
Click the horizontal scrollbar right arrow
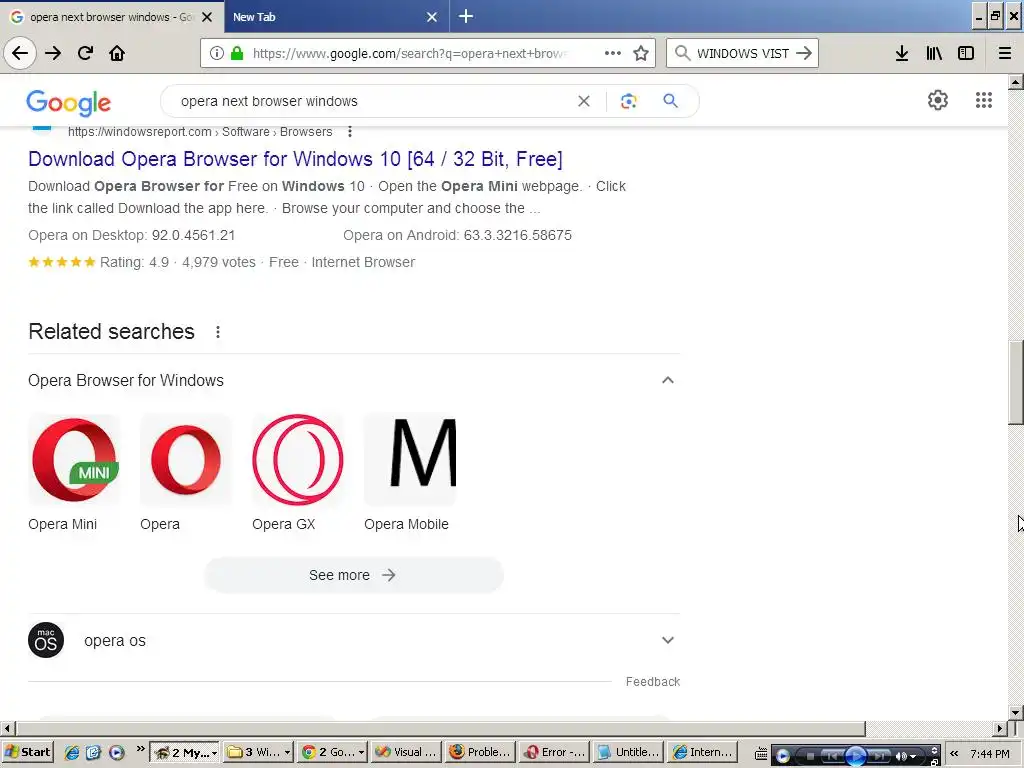(x=1000, y=728)
